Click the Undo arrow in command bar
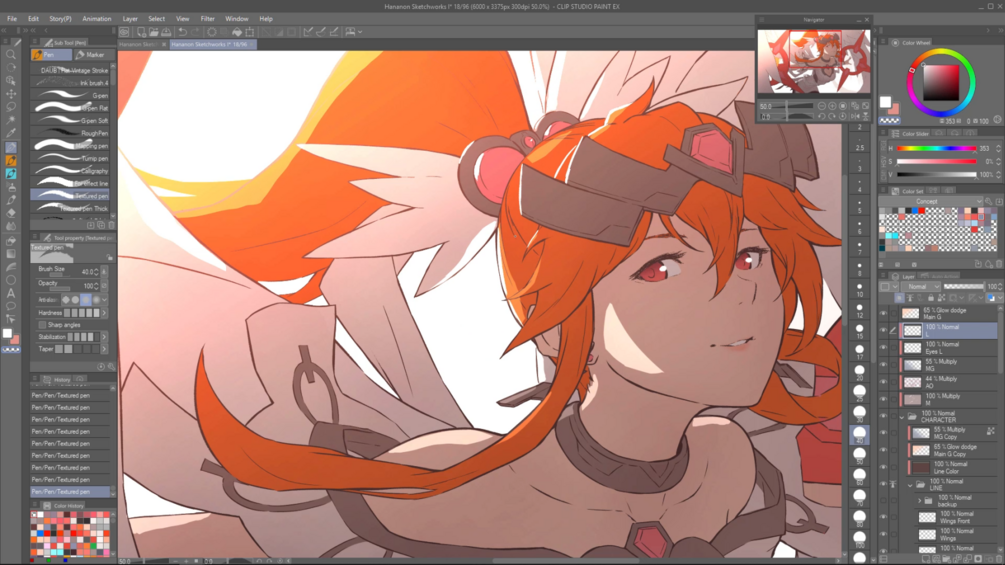This screenshot has height=565, width=1005. coord(183,31)
